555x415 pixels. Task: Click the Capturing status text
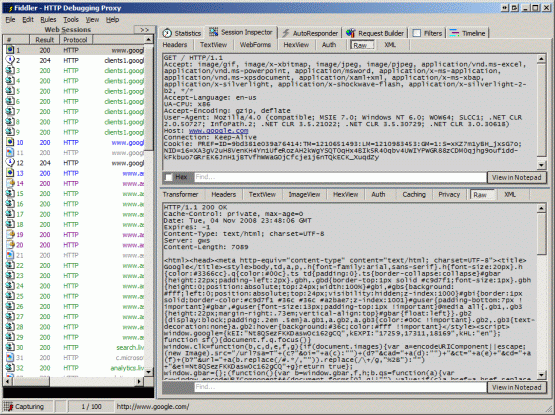29,407
